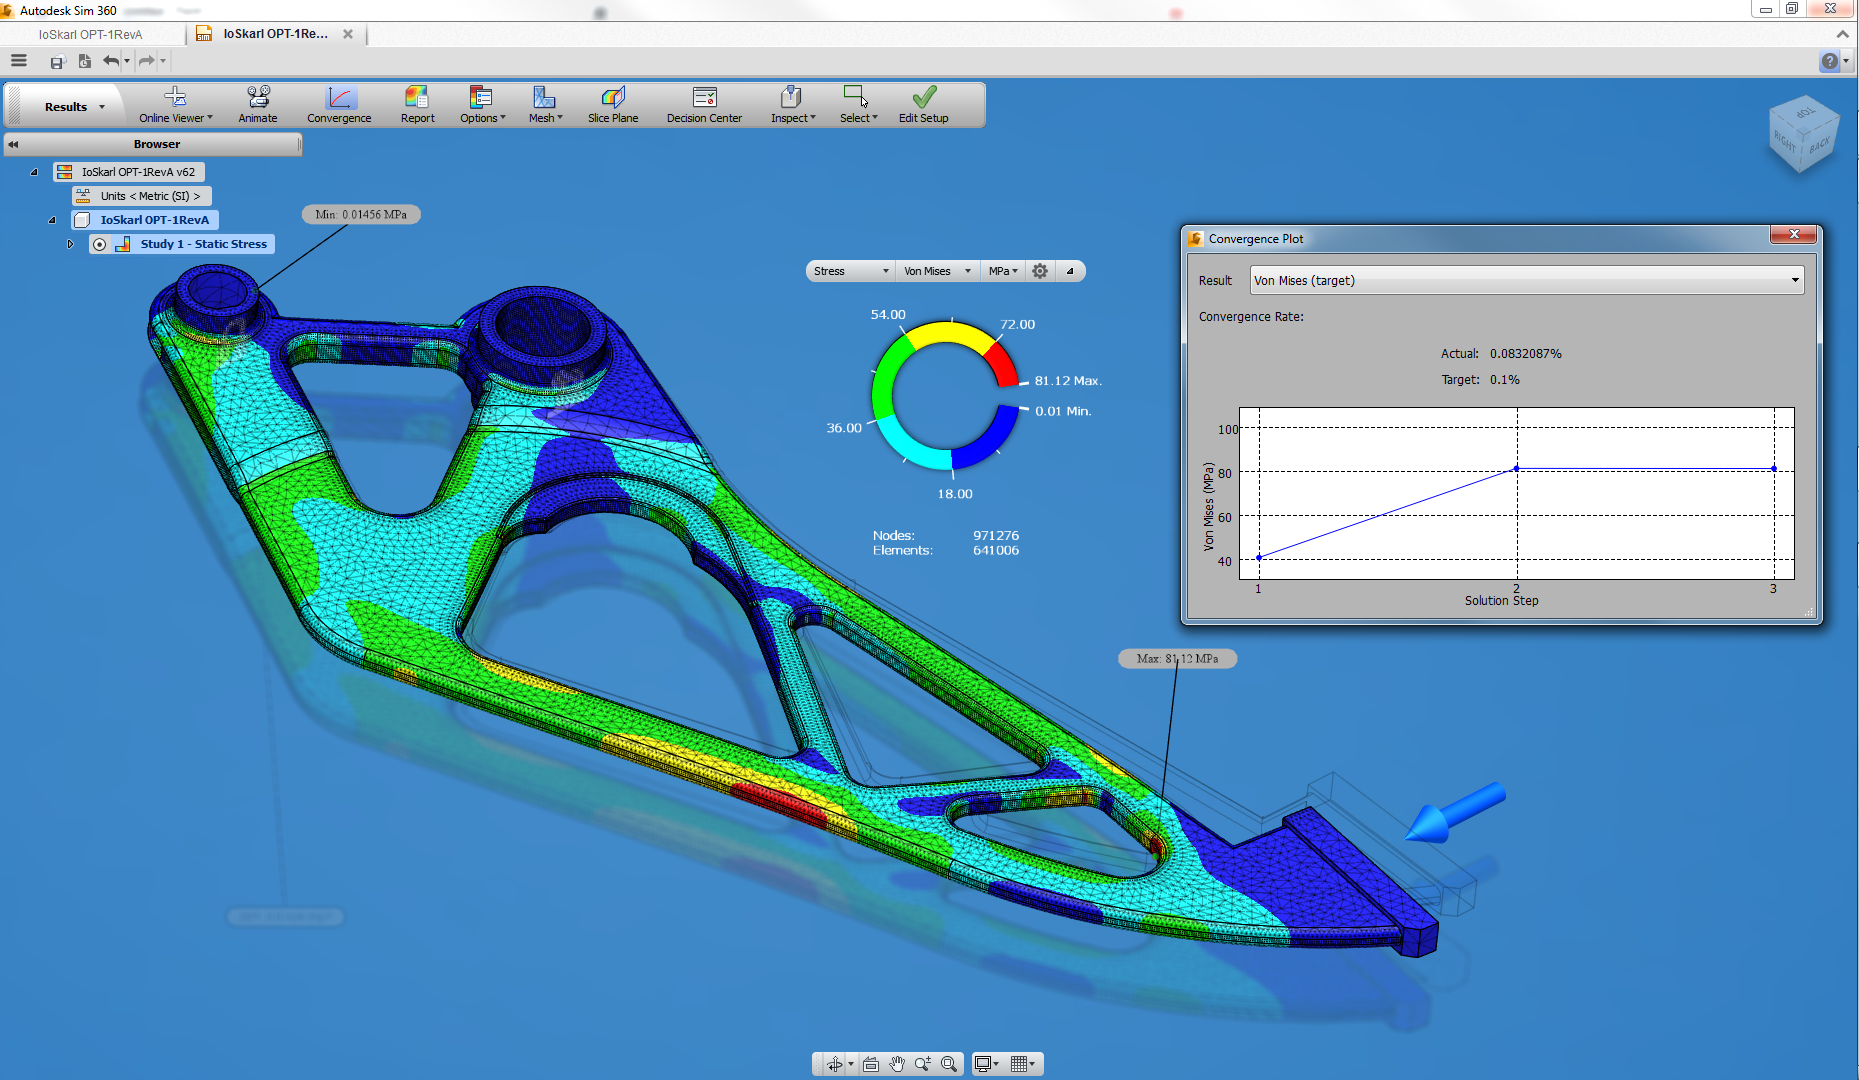The width and height of the screenshot is (1859, 1080).
Task: Open the Stress result type dropdown
Action: coord(851,271)
